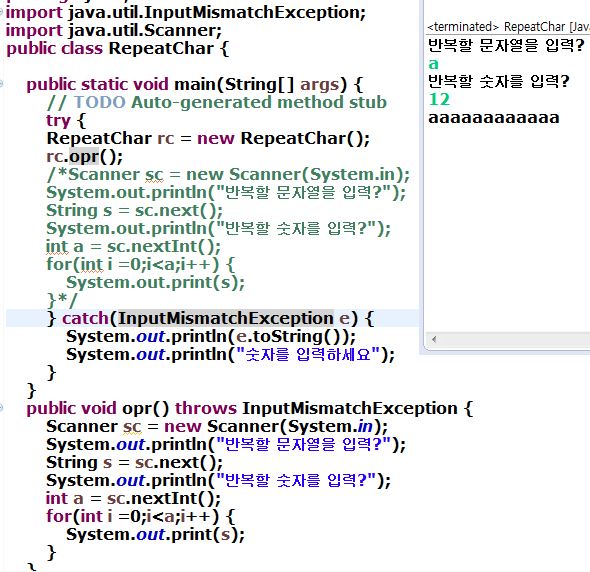Click the import java.util.InputMismatchException line

[186, 12]
